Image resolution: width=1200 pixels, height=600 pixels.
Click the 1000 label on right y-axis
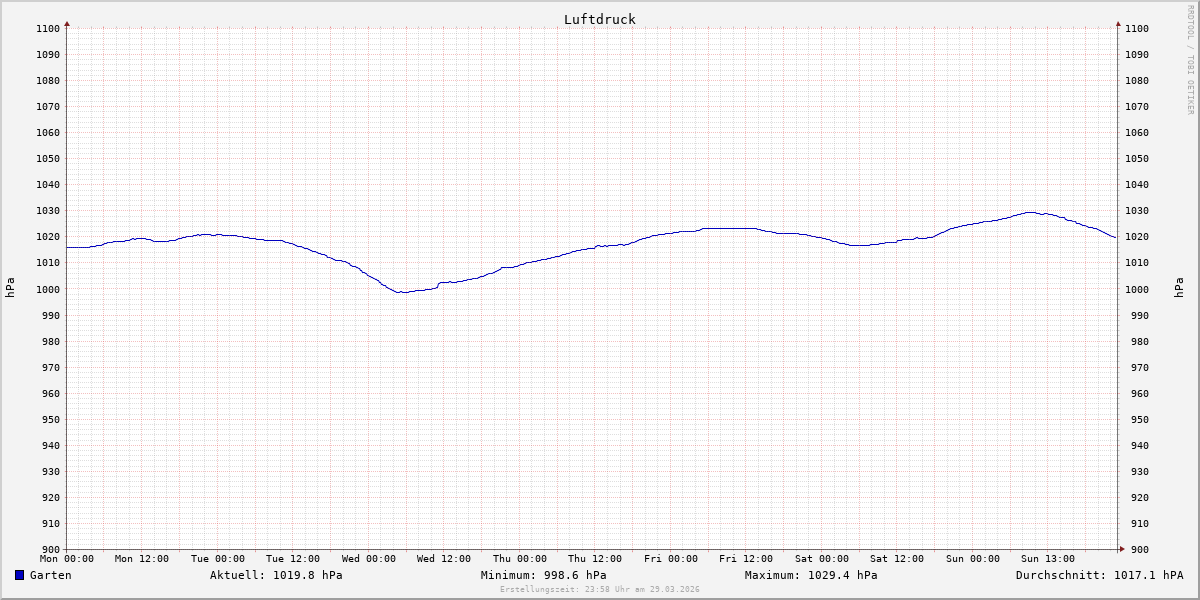[x=1137, y=289]
